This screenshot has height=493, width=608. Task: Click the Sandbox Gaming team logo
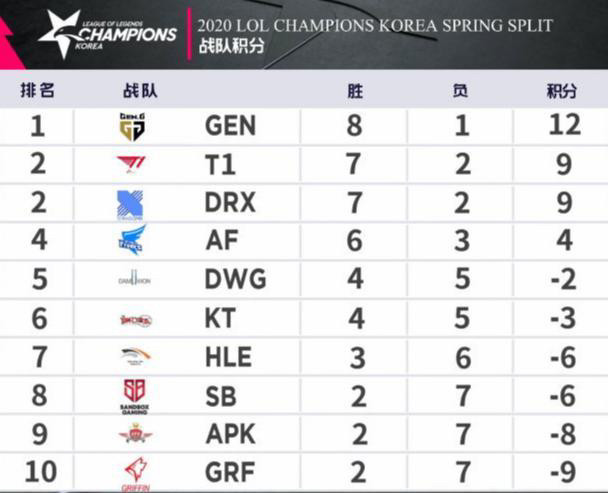point(132,396)
